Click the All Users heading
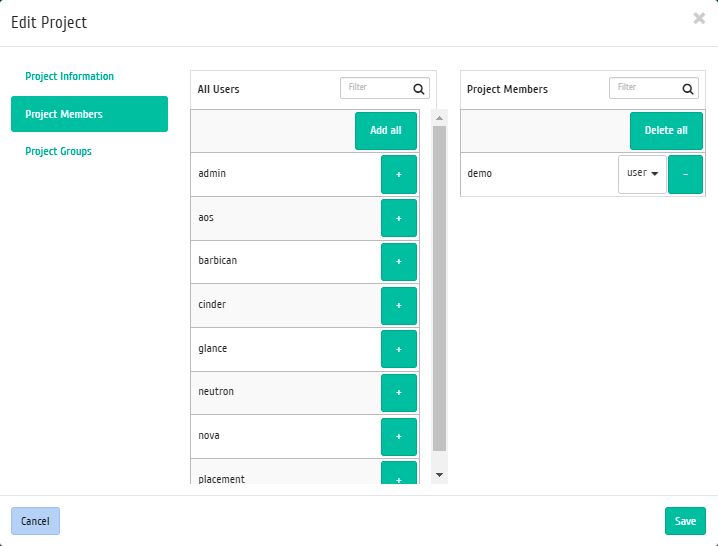This screenshot has width=718, height=546. tap(218, 89)
